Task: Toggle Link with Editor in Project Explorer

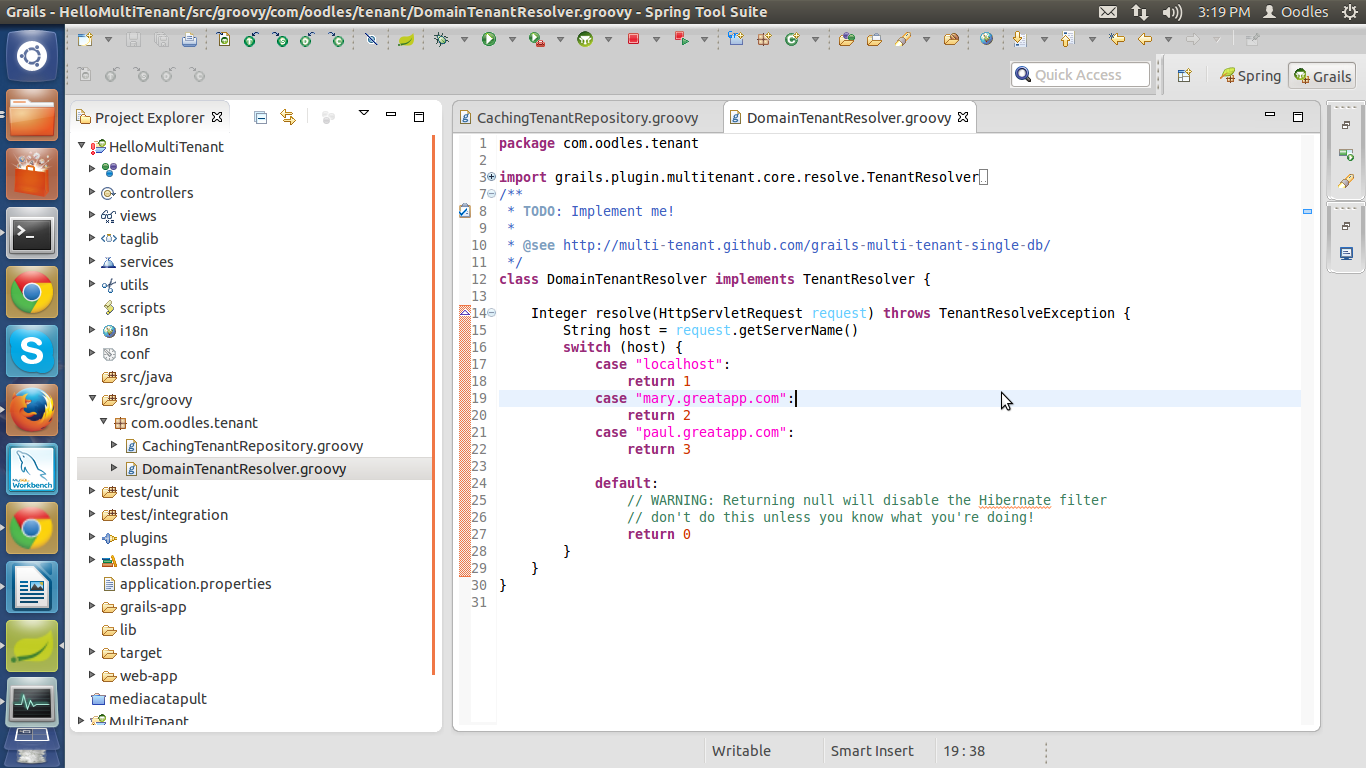Action: [x=288, y=117]
